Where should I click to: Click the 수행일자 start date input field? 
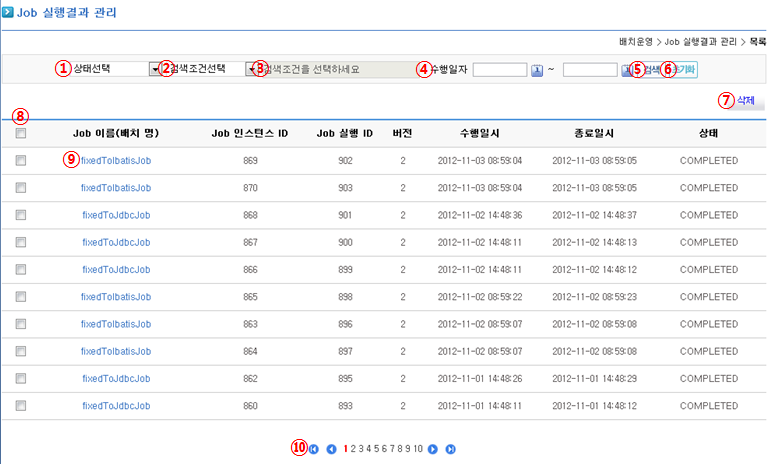499,70
